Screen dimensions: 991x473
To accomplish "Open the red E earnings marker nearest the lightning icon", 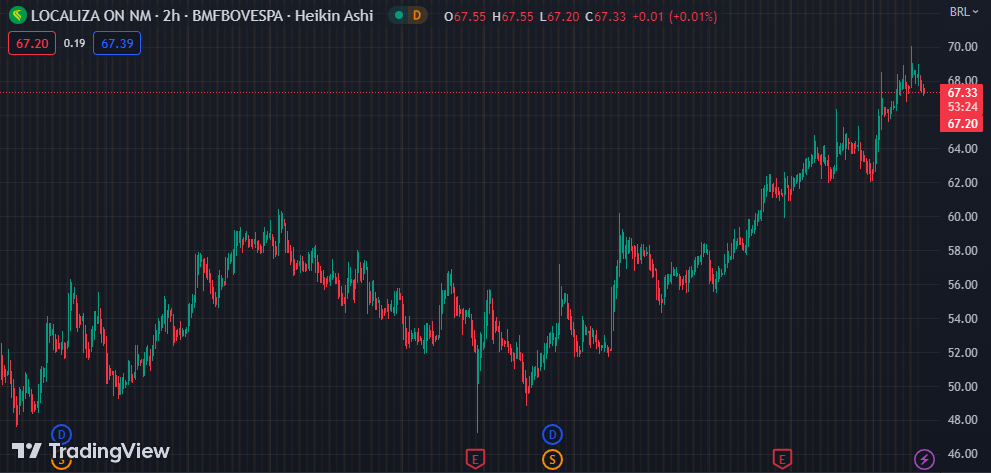I will [x=782, y=458].
